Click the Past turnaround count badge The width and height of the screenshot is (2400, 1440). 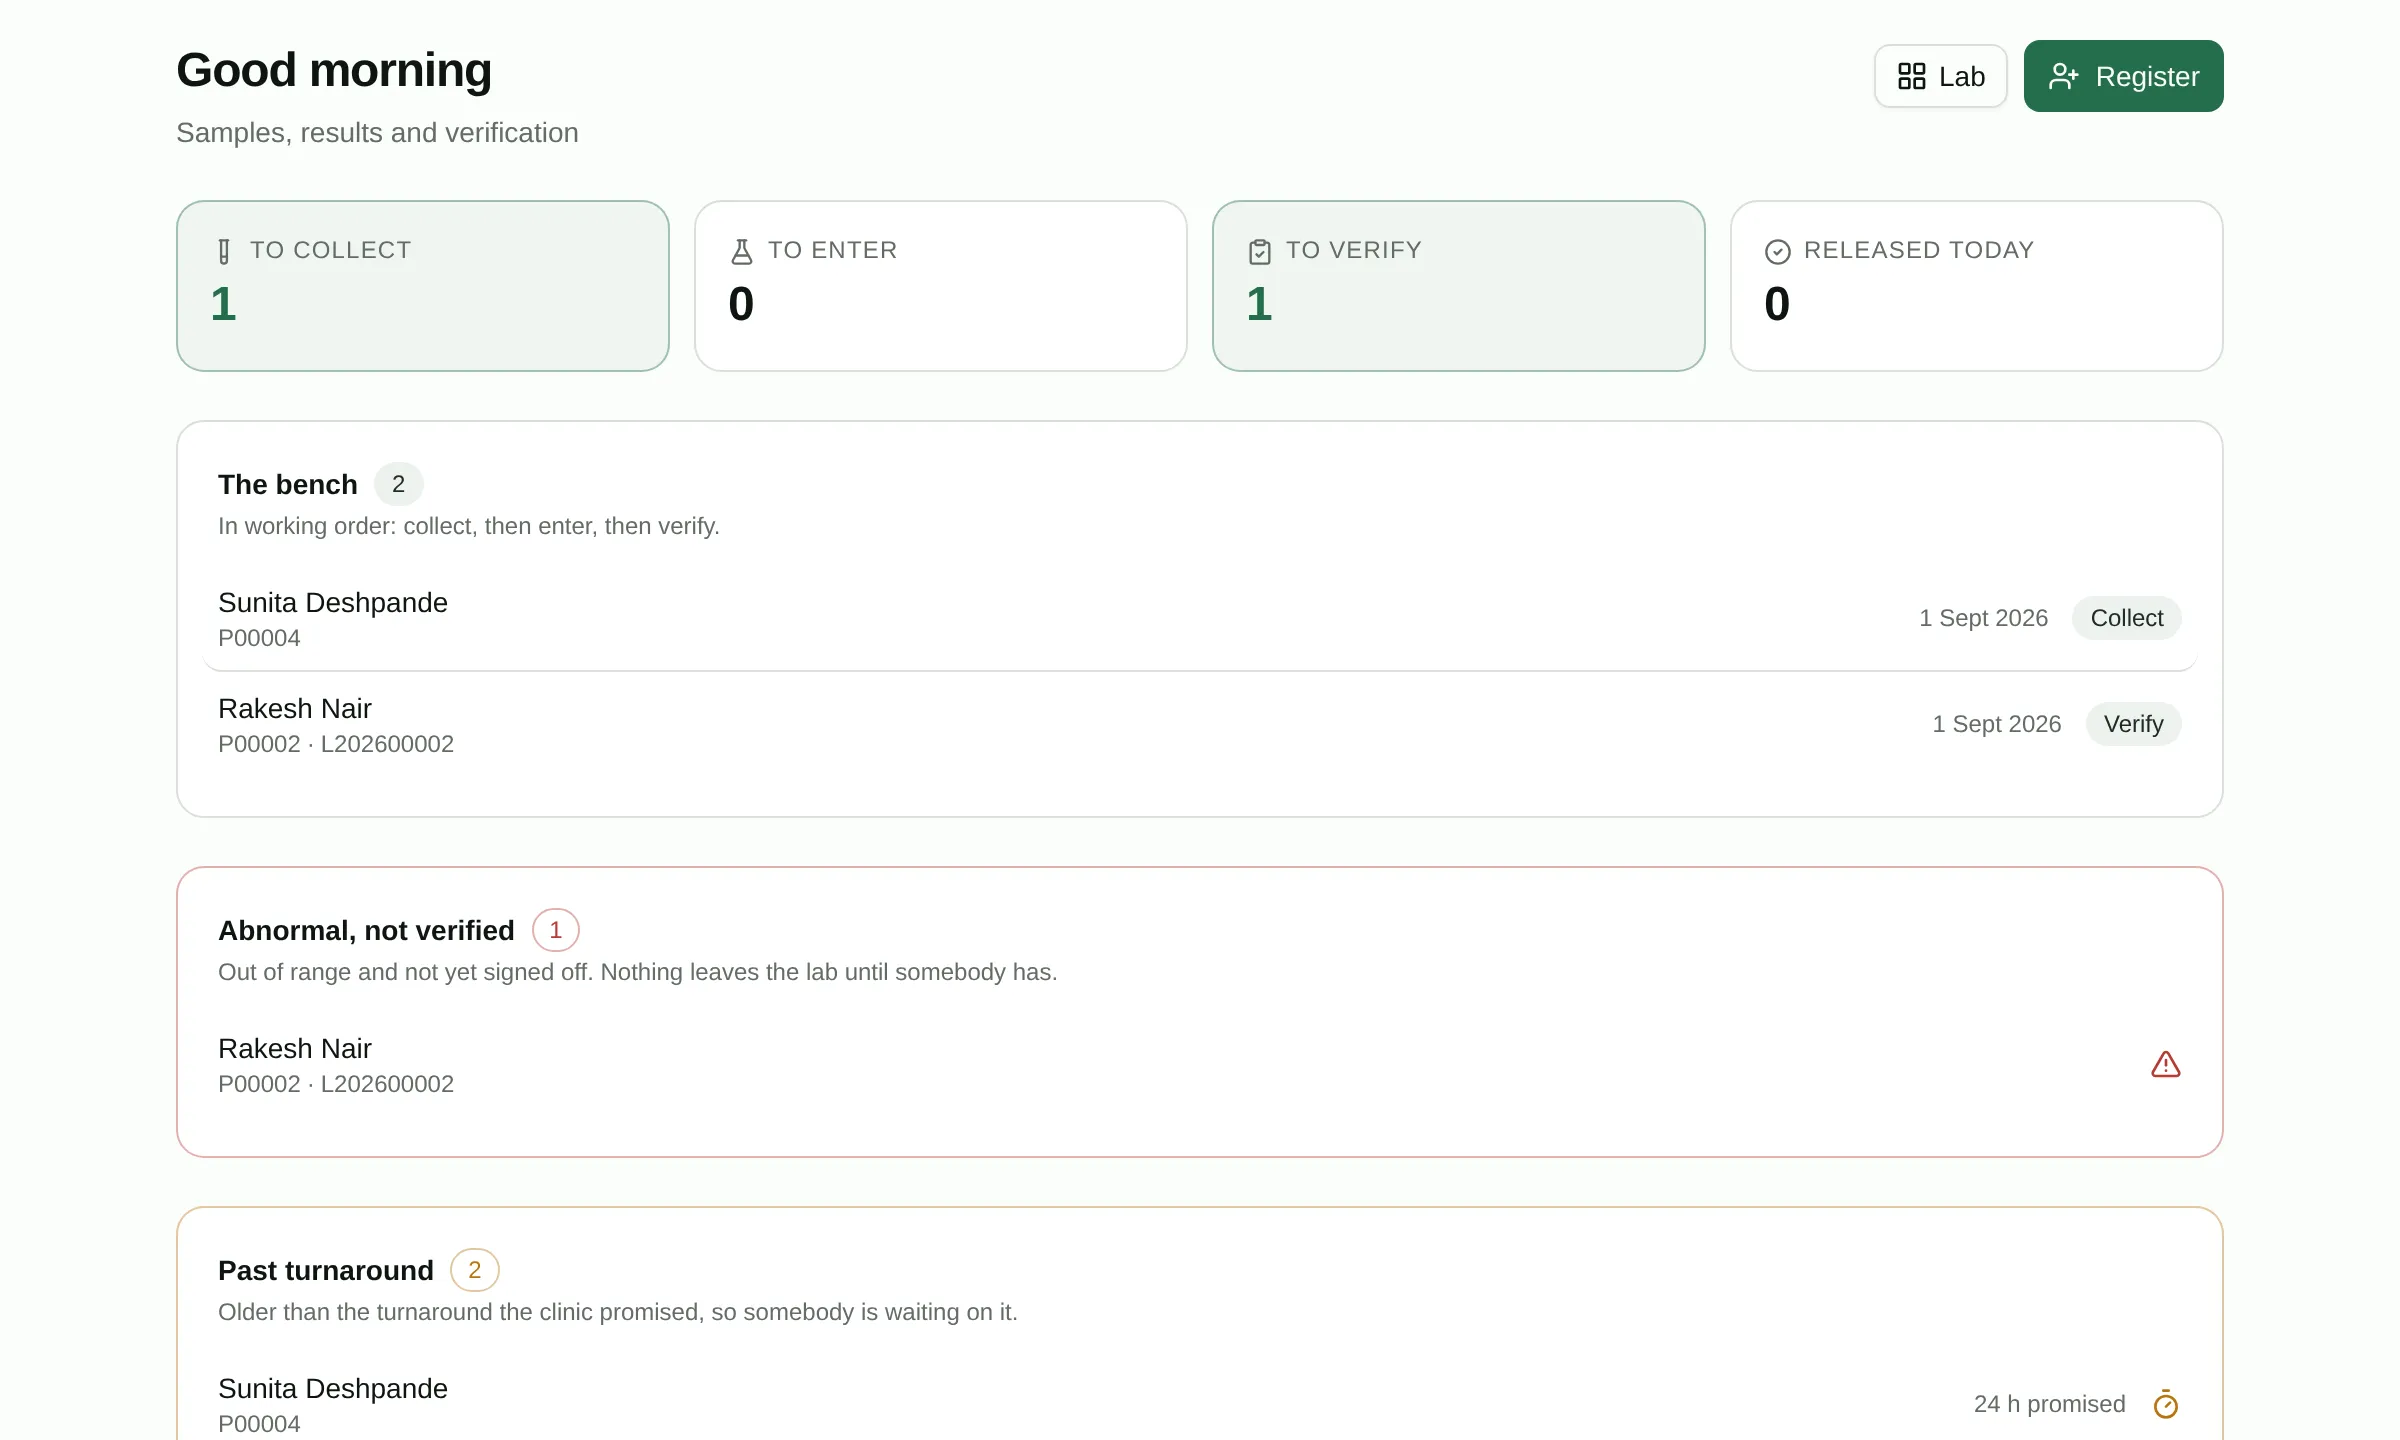click(x=474, y=1270)
